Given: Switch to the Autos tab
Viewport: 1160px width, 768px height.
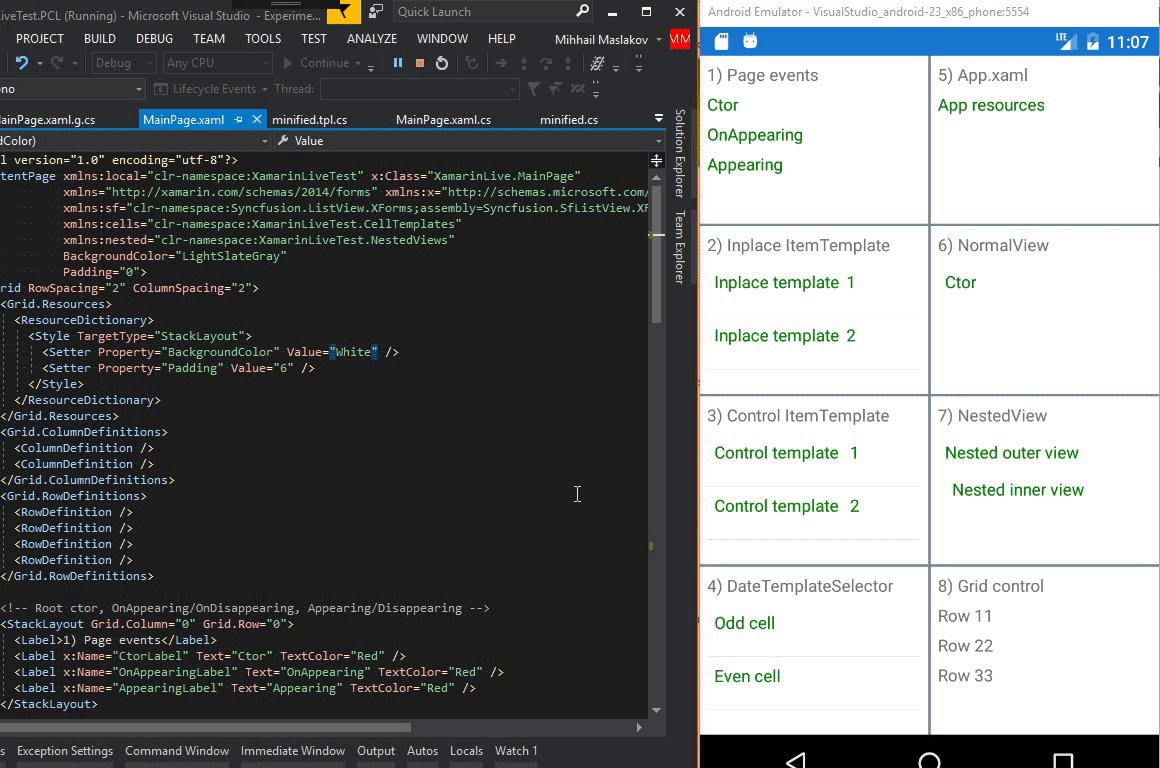Looking at the screenshot, I should coord(422,750).
